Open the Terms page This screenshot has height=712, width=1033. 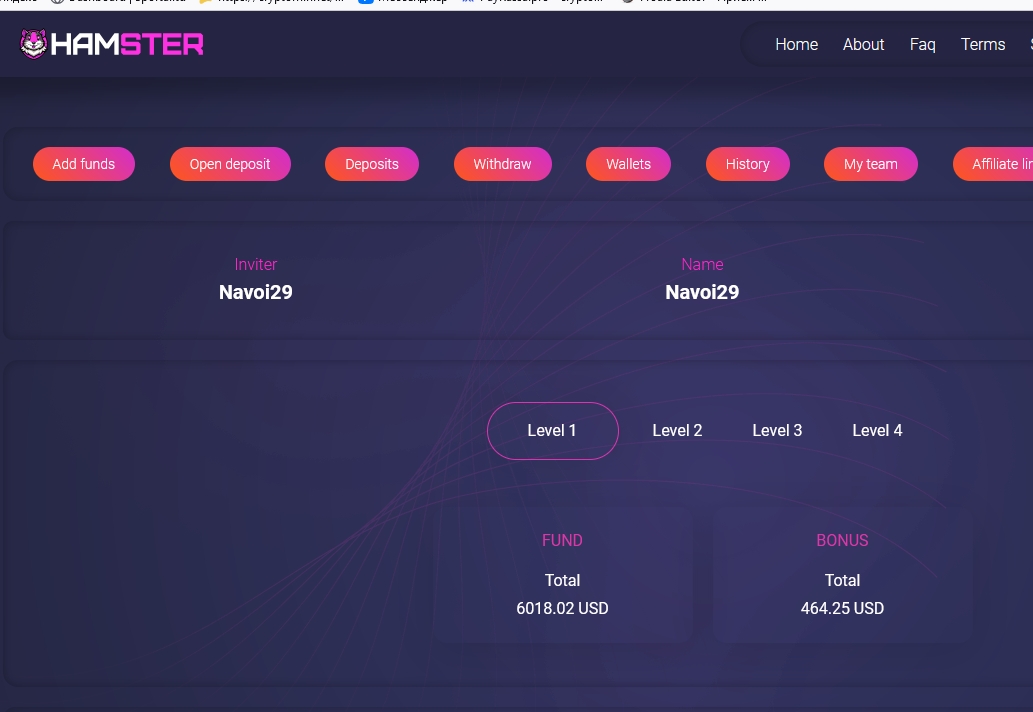[982, 44]
